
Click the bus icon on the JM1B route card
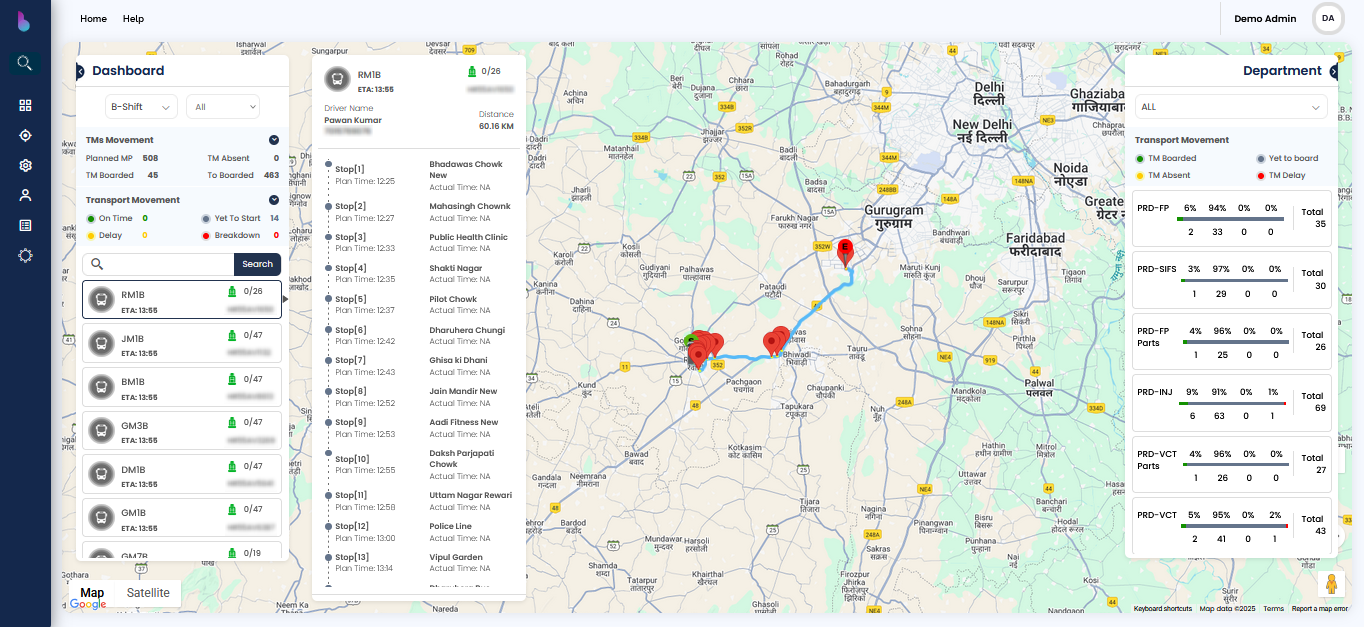click(100, 342)
